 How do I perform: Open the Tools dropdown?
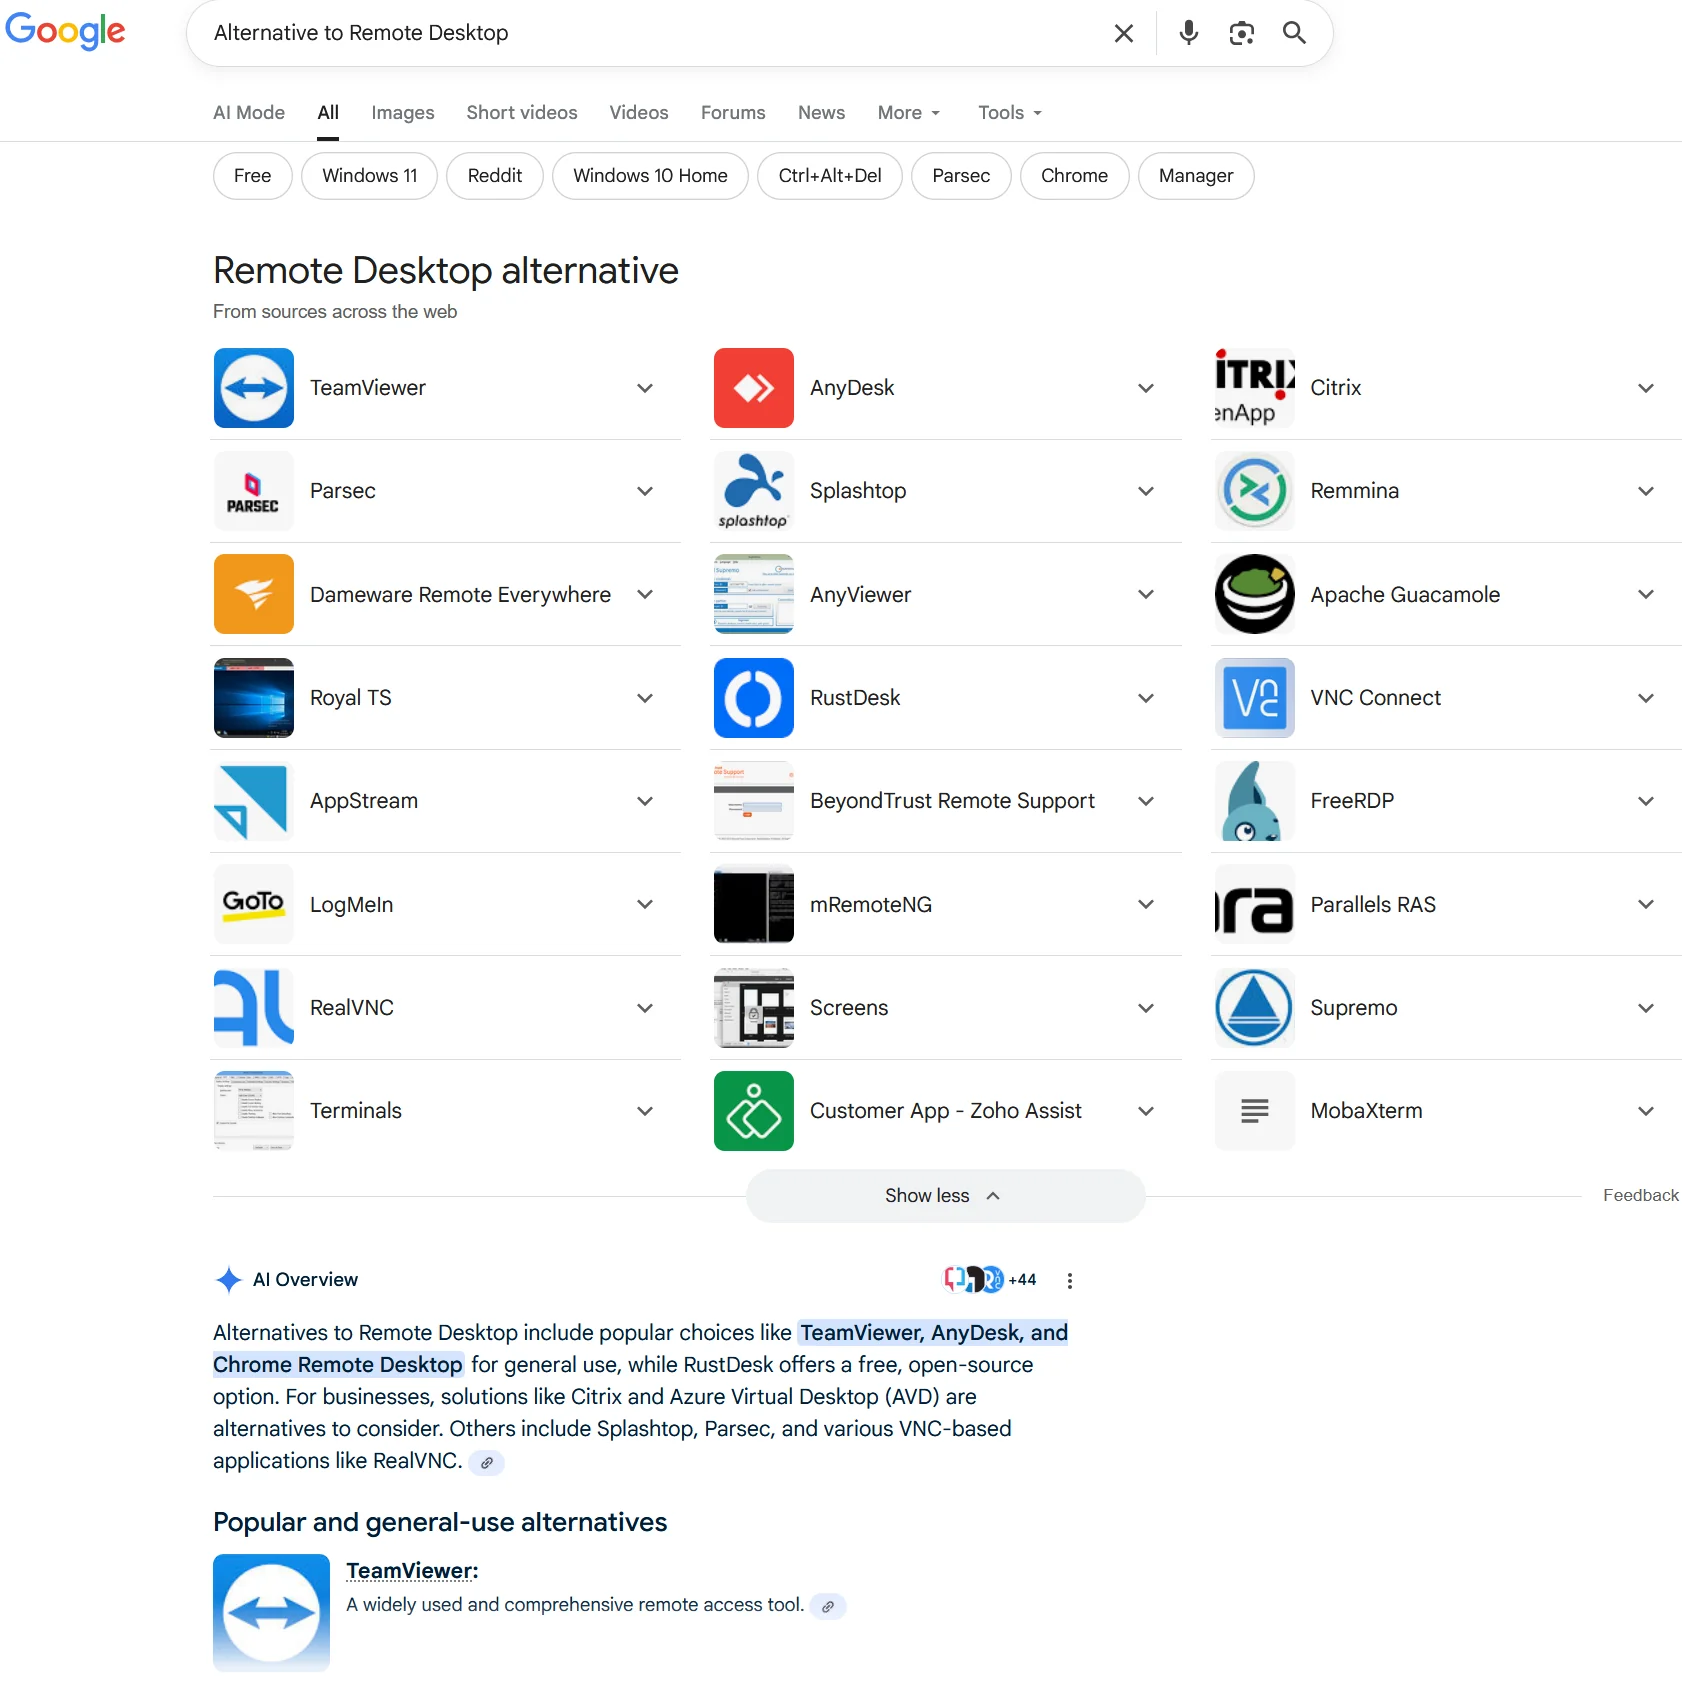(x=1008, y=112)
